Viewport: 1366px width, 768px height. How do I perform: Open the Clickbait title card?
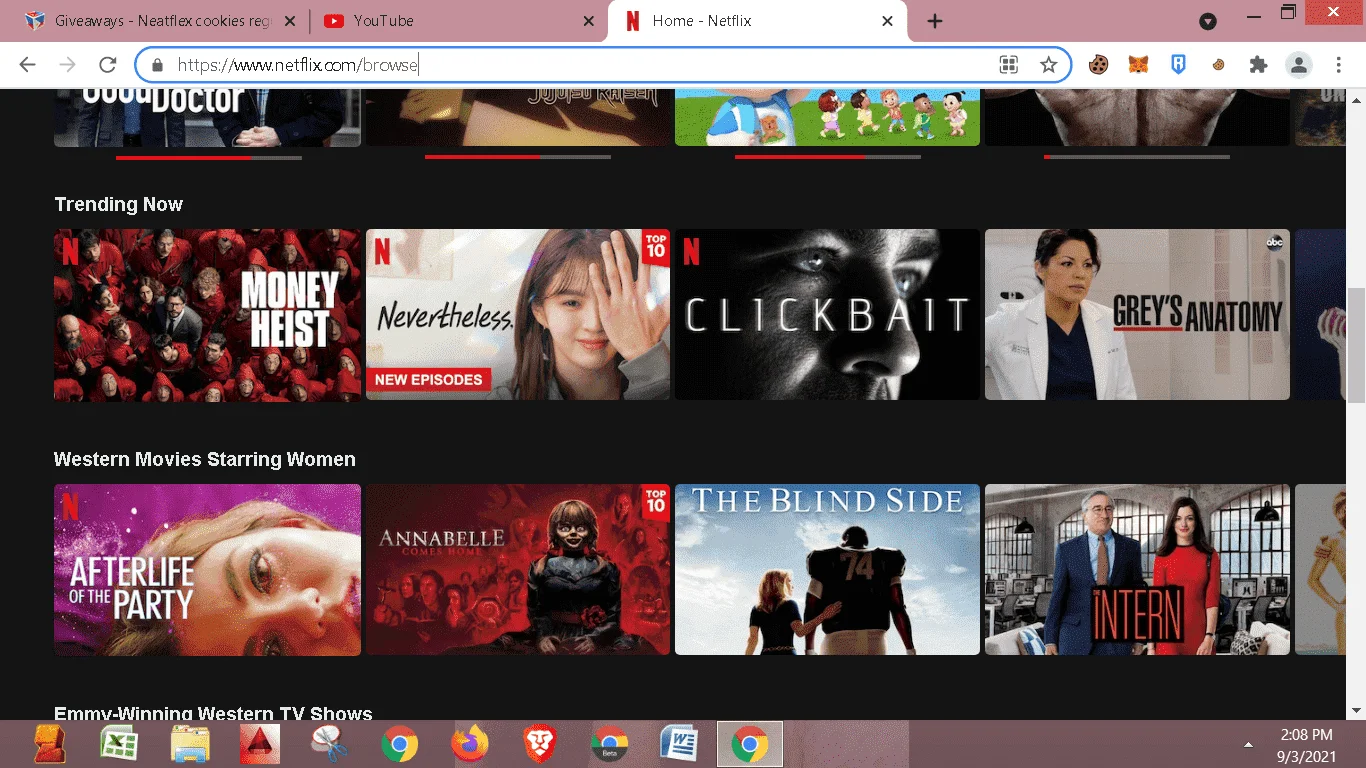tap(827, 315)
